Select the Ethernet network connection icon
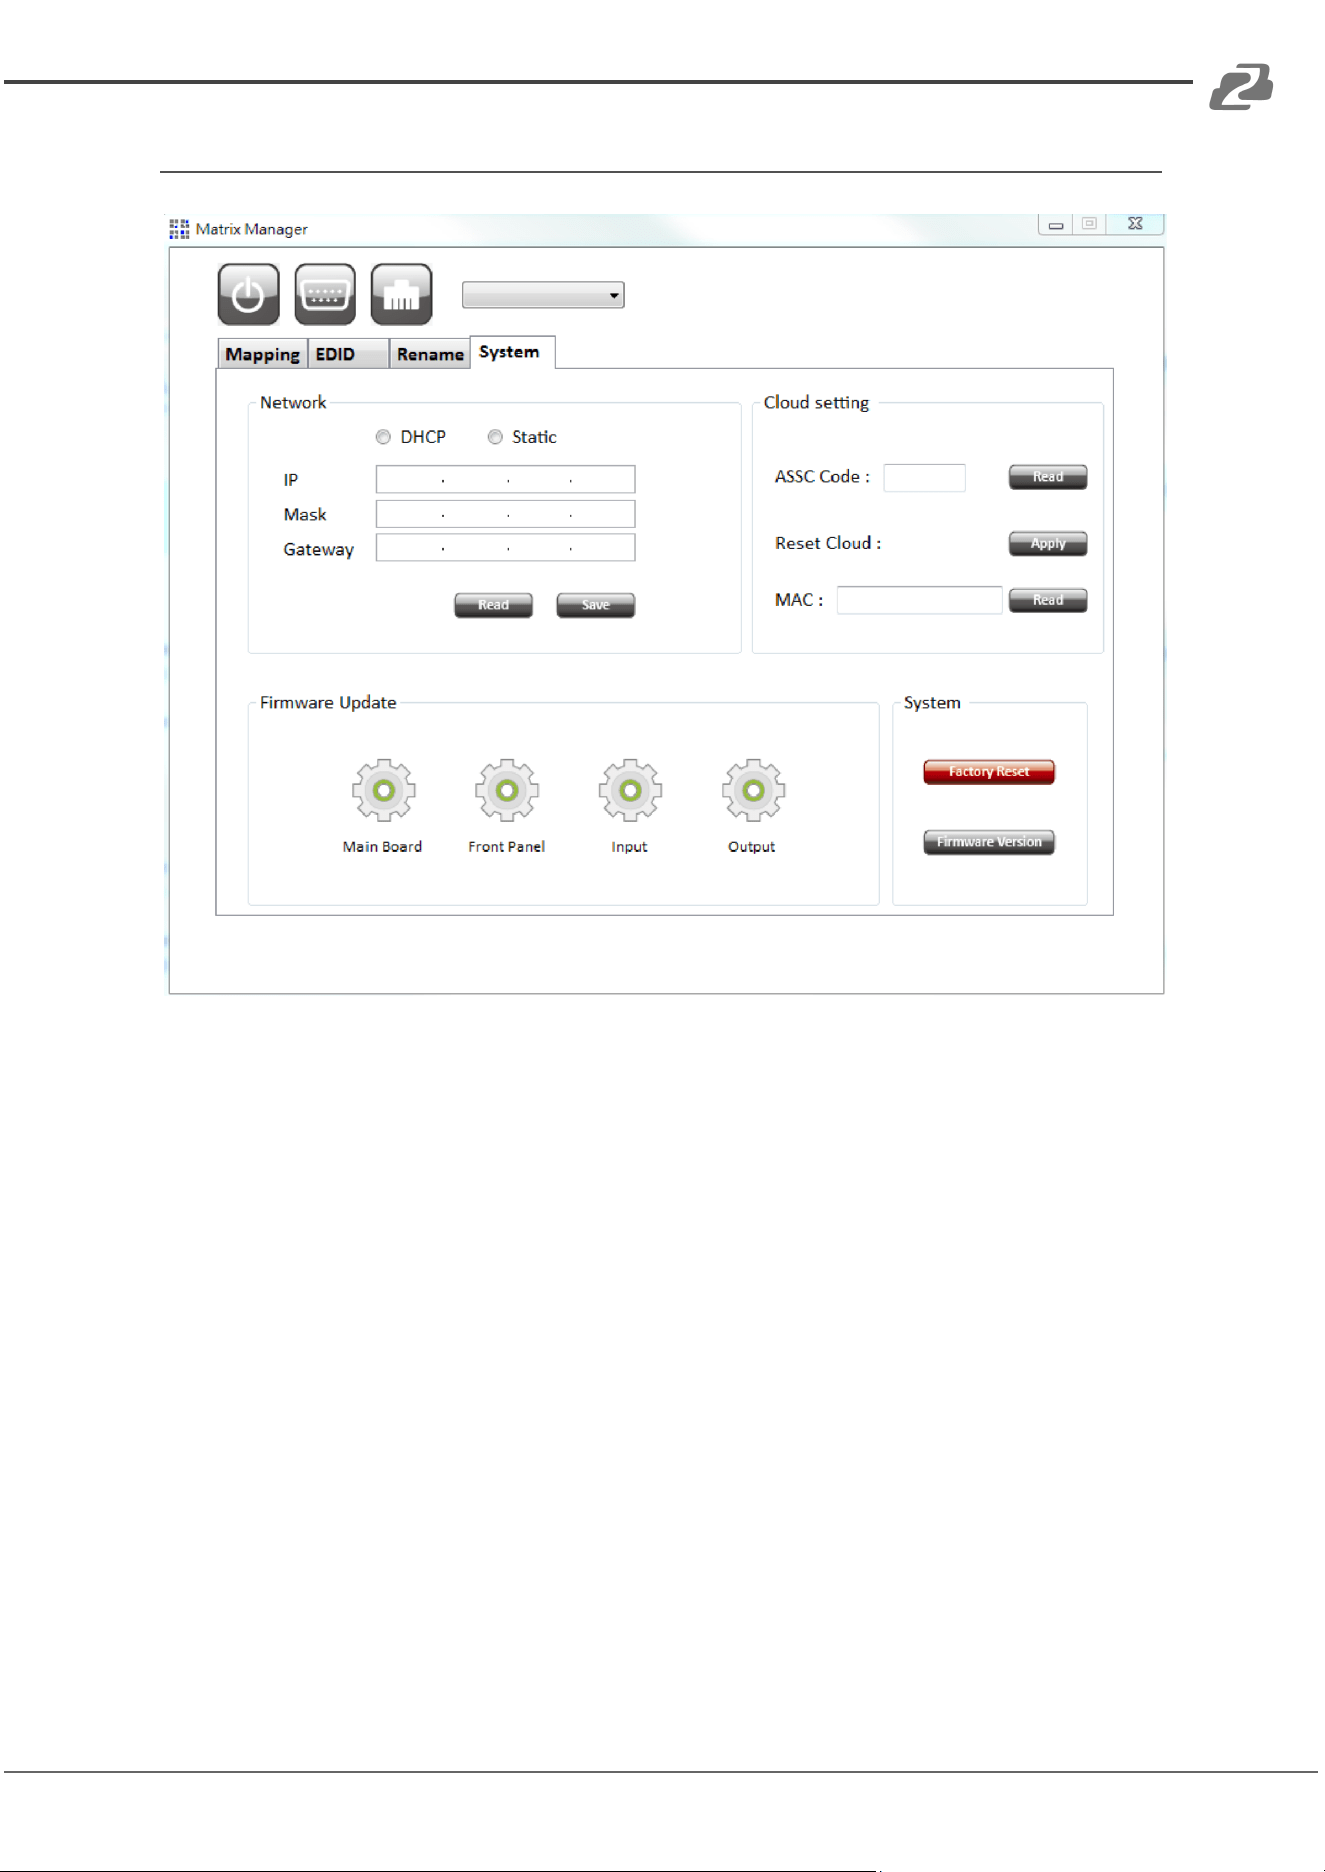This screenshot has height=1872, width=1325. (401, 294)
